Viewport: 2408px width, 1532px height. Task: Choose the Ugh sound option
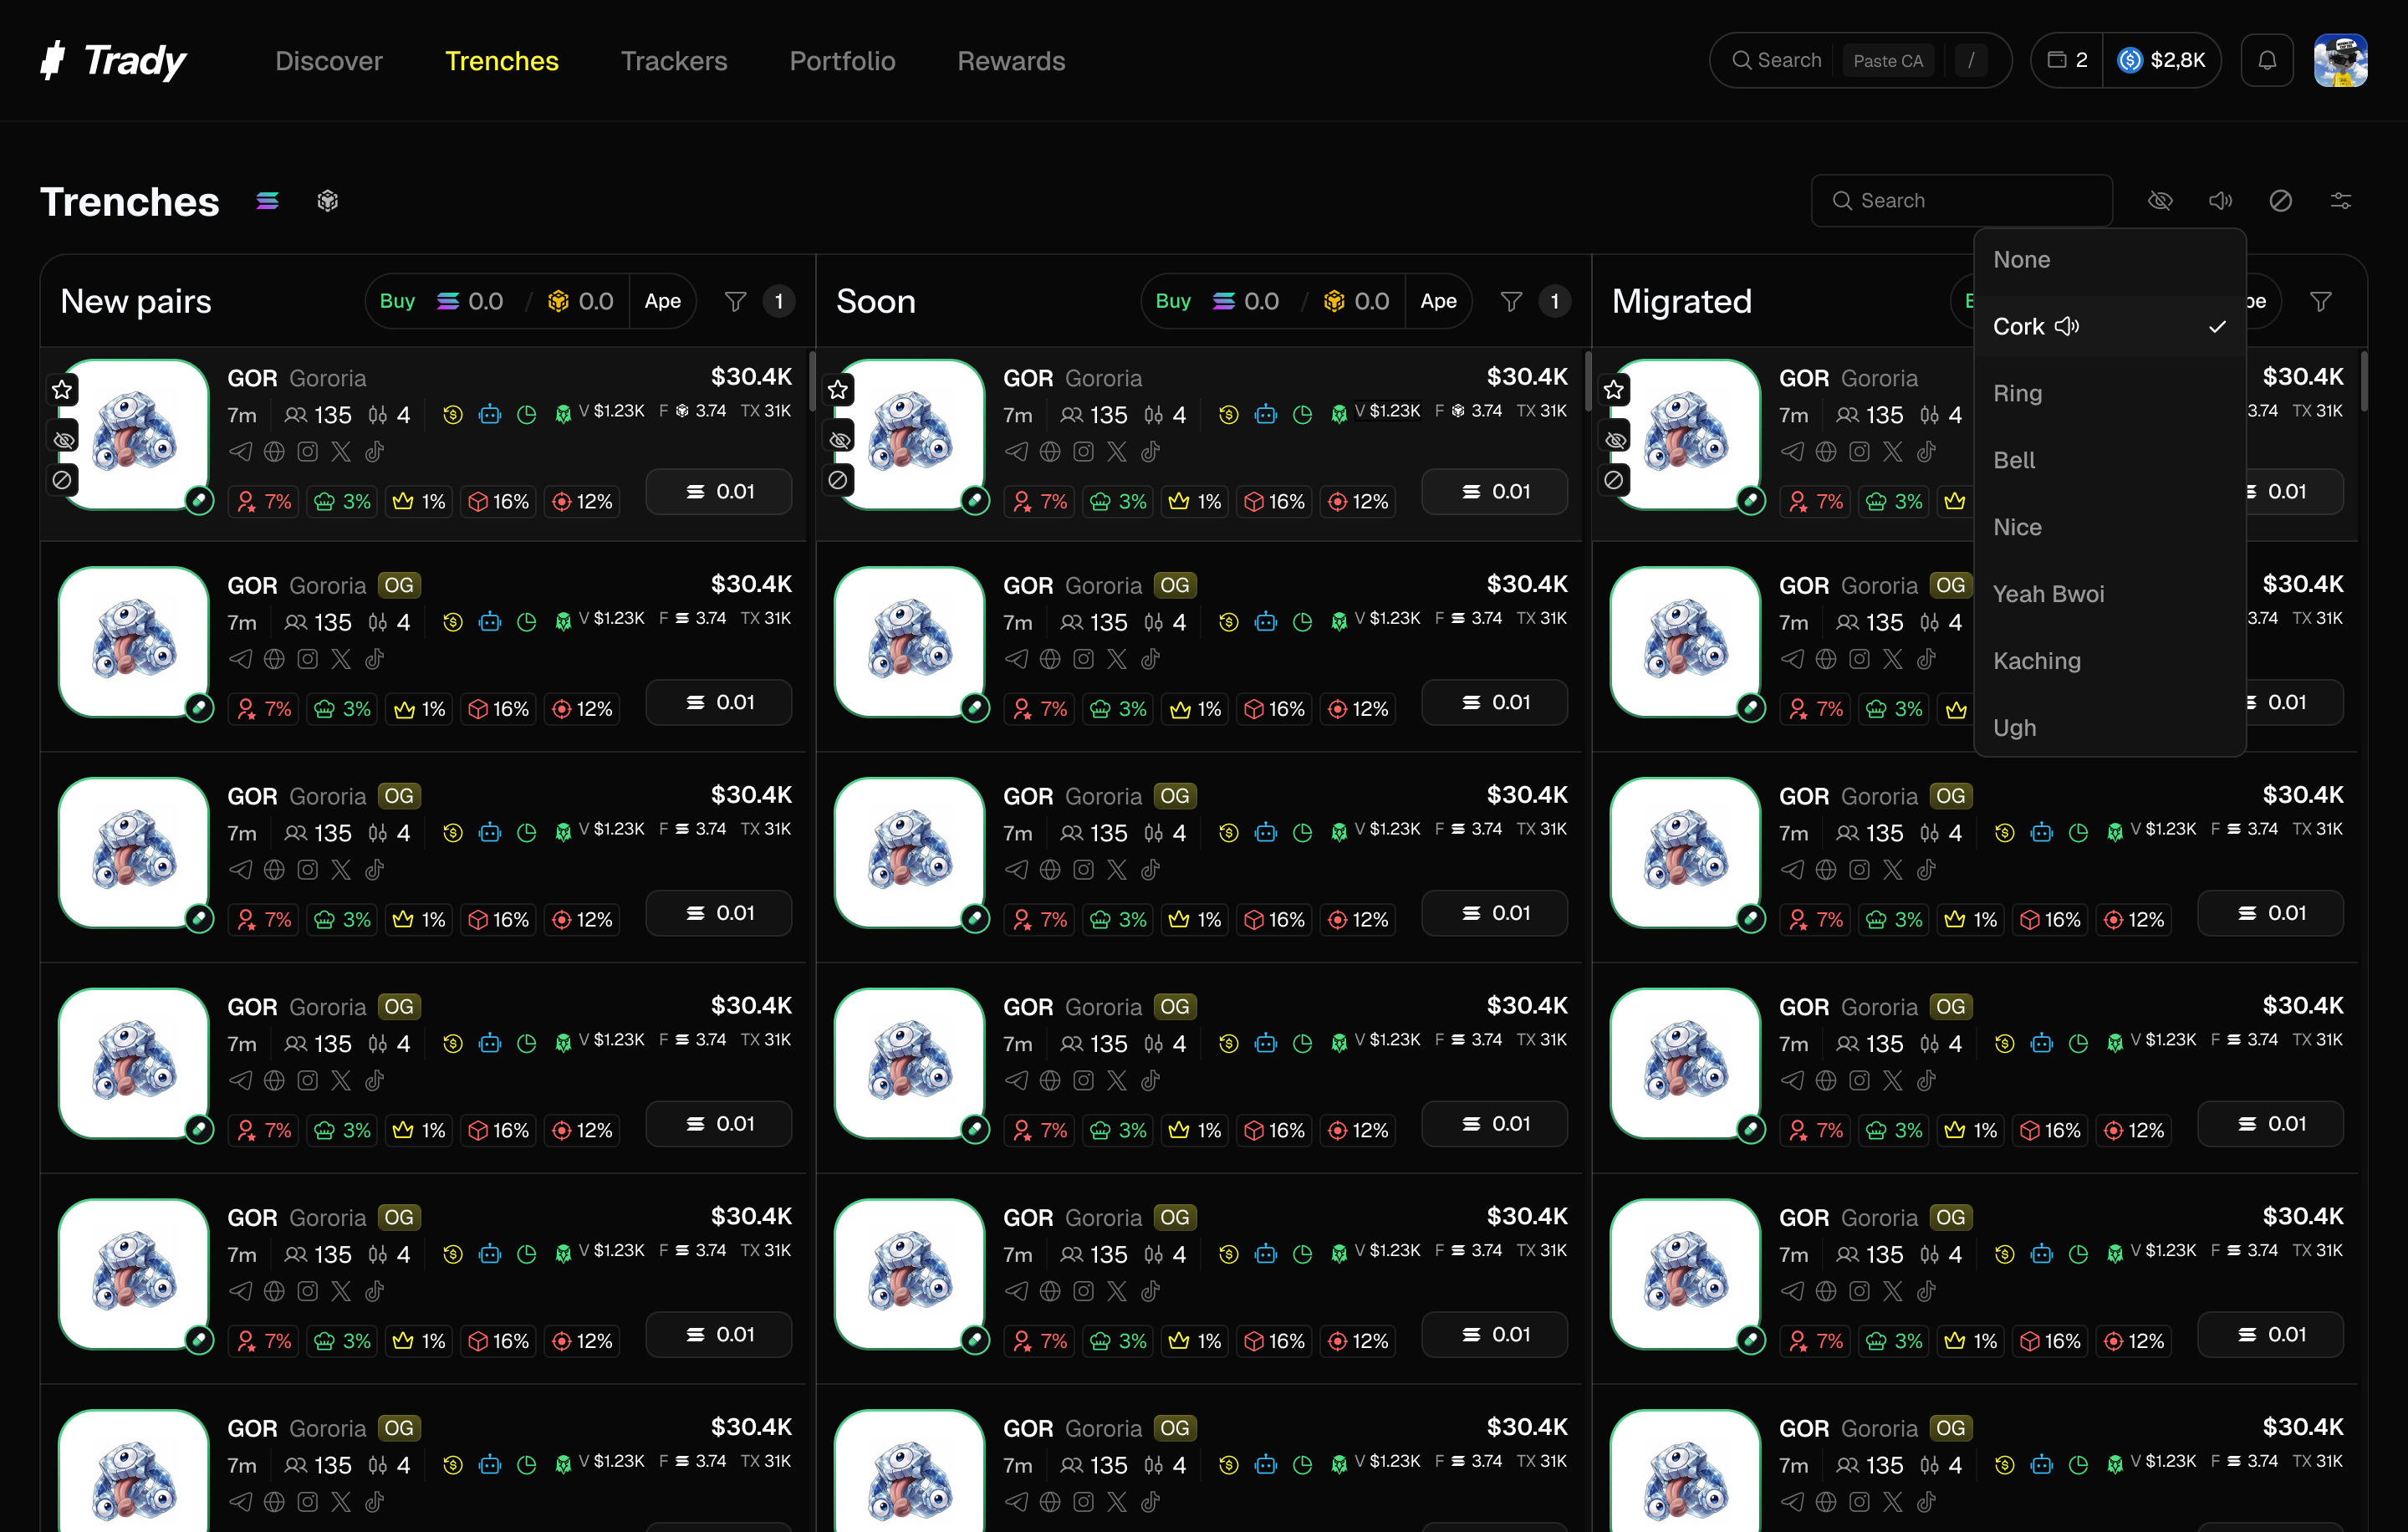point(2110,728)
